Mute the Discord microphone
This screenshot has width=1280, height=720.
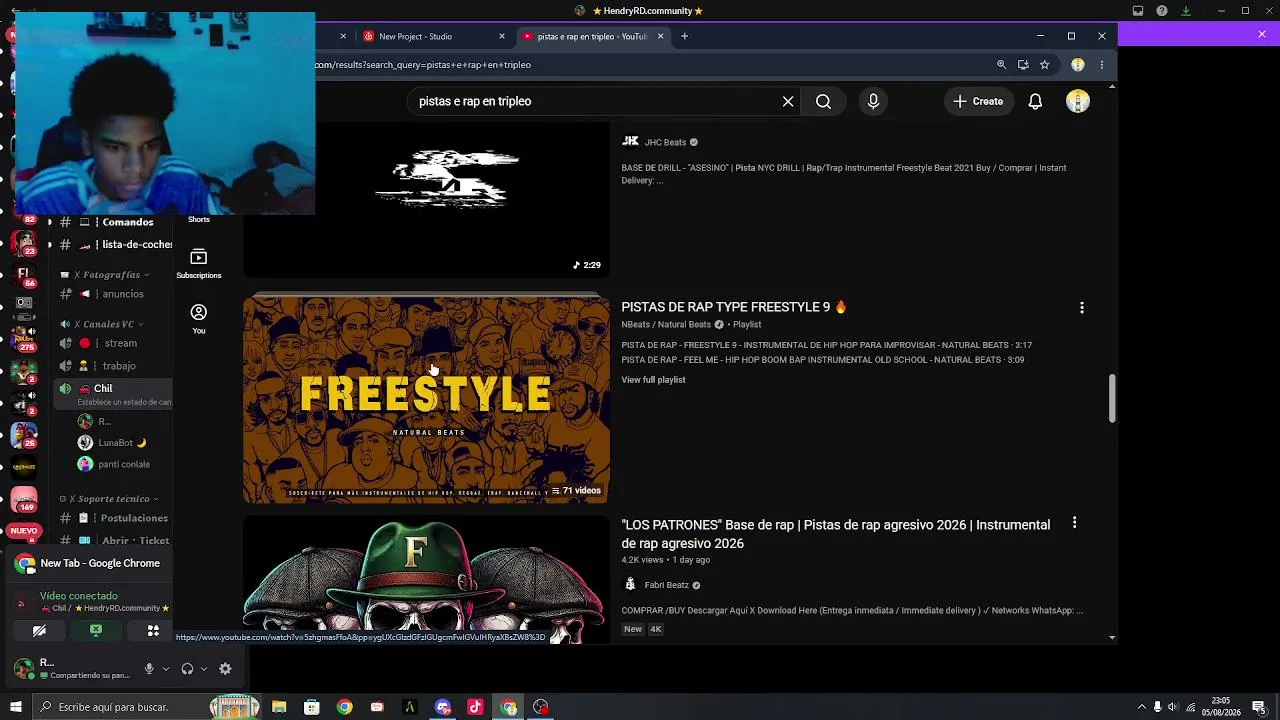coord(149,669)
